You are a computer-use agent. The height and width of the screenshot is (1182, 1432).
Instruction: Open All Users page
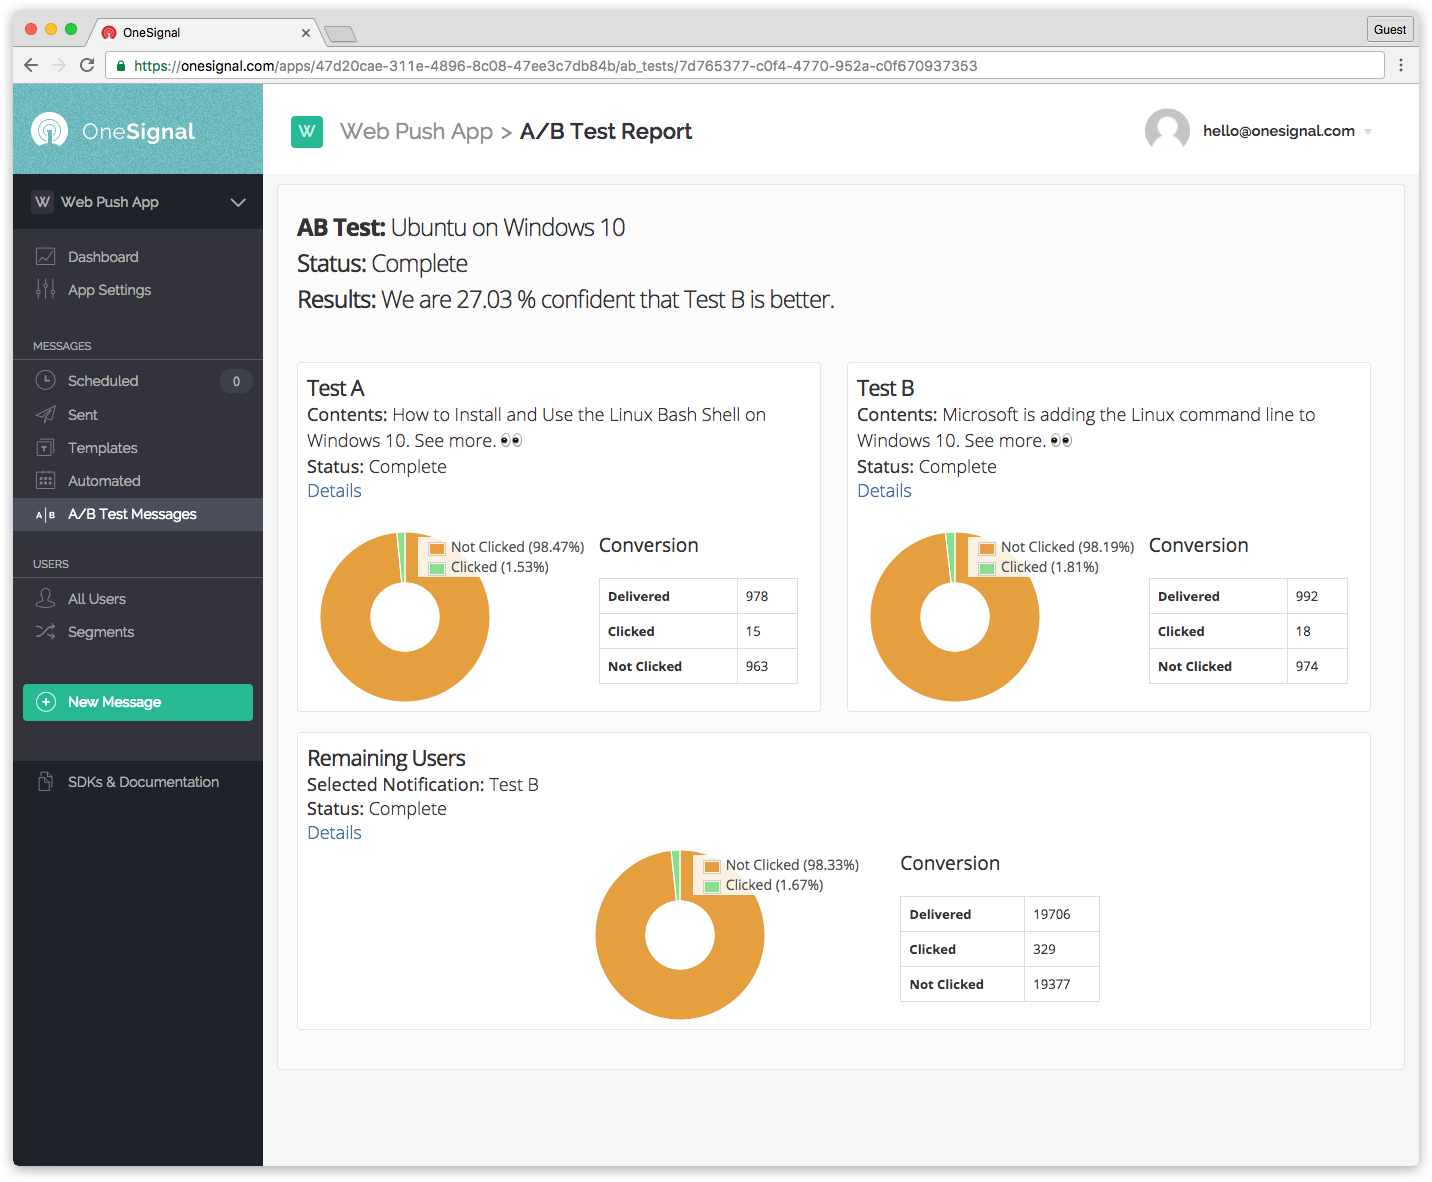click(x=97, y=599)
